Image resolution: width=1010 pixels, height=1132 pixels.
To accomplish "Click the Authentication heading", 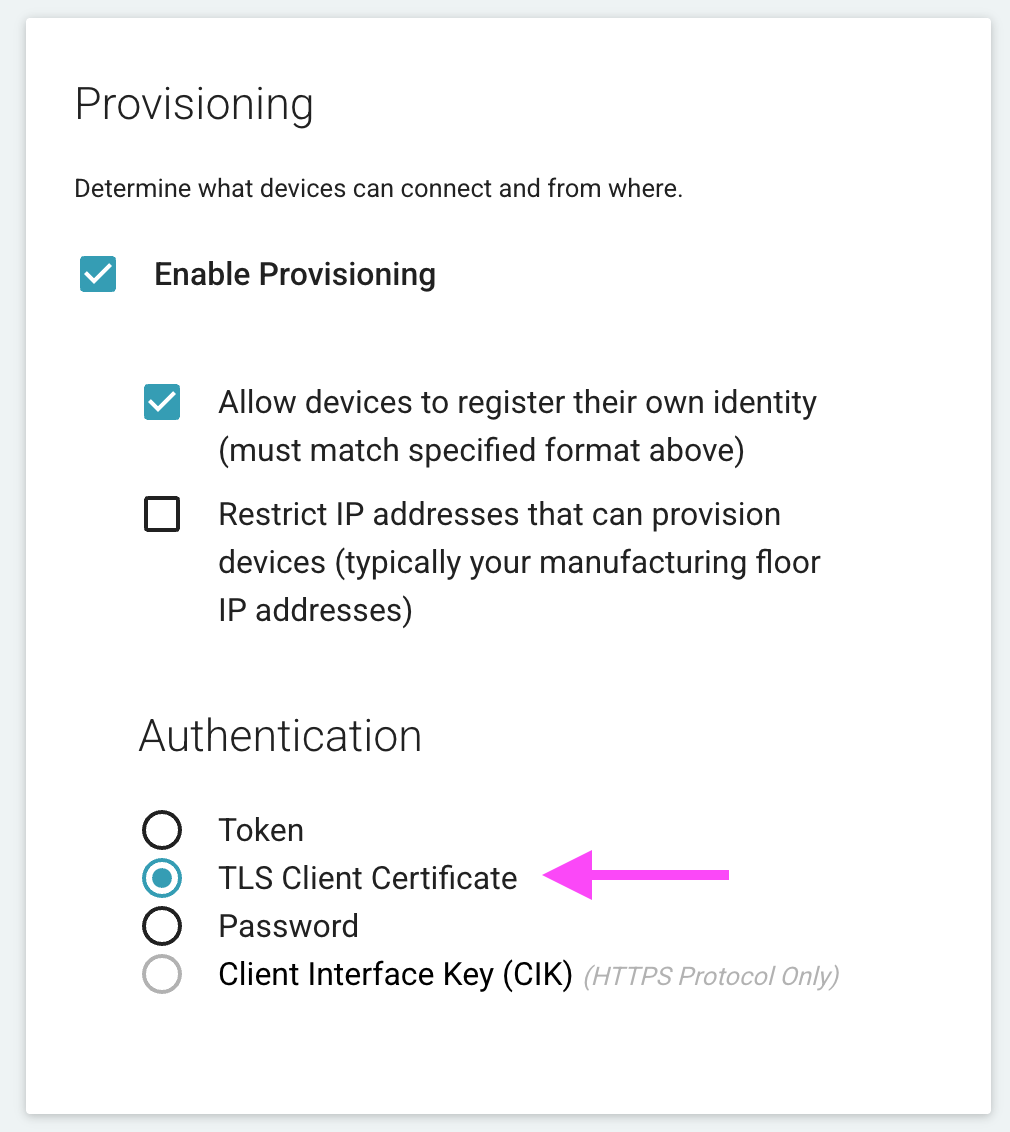I will 280,736.
